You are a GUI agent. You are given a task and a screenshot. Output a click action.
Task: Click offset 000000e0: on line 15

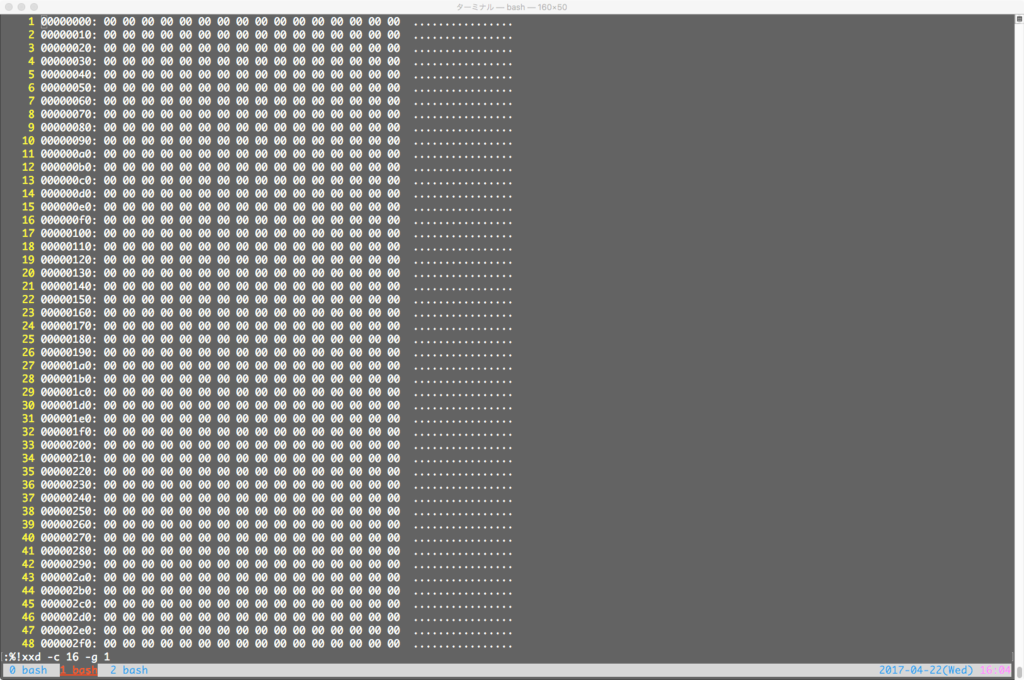click(x=69, y=206)
